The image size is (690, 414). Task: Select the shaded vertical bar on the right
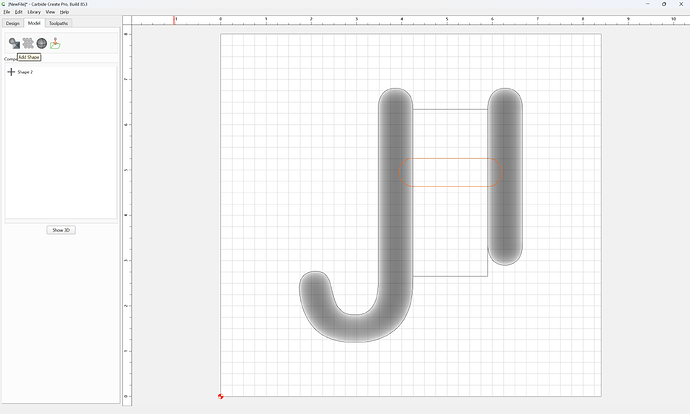[505, 176]
